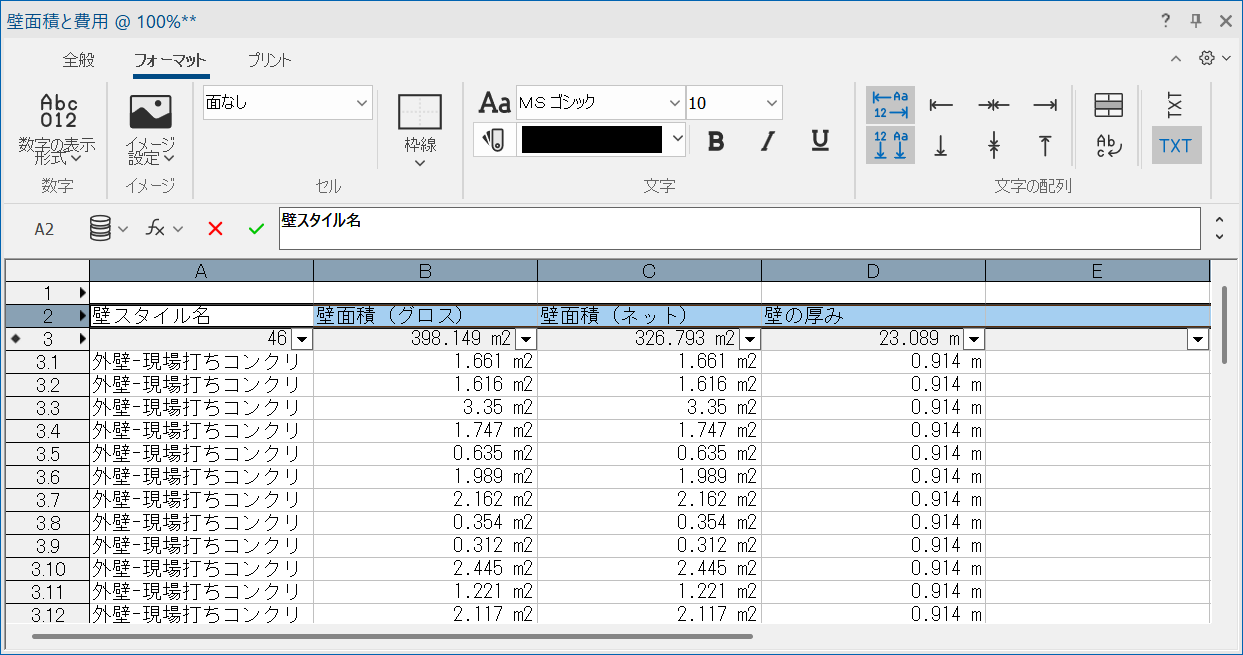
Task: Switch to the プリント tab
Action: click(270, 60)
